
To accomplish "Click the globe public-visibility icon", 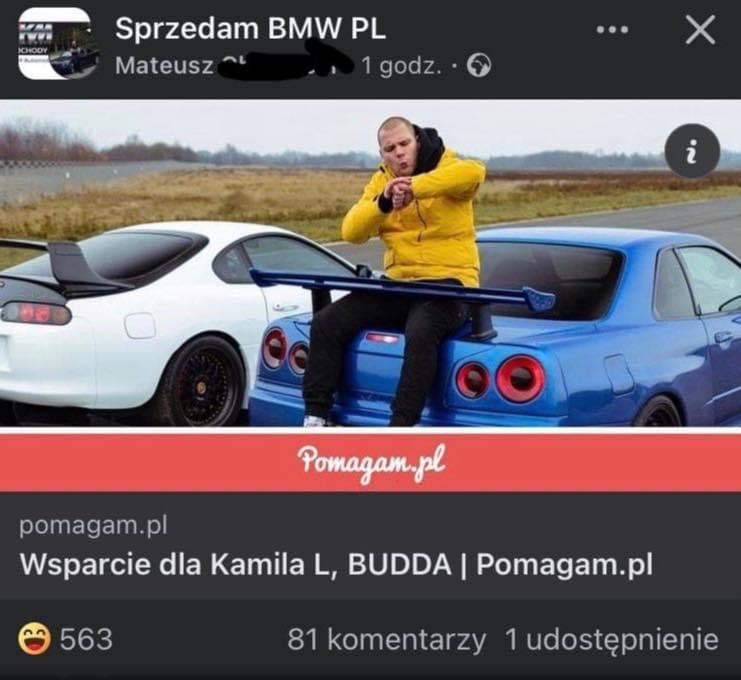I will [479, 66].
